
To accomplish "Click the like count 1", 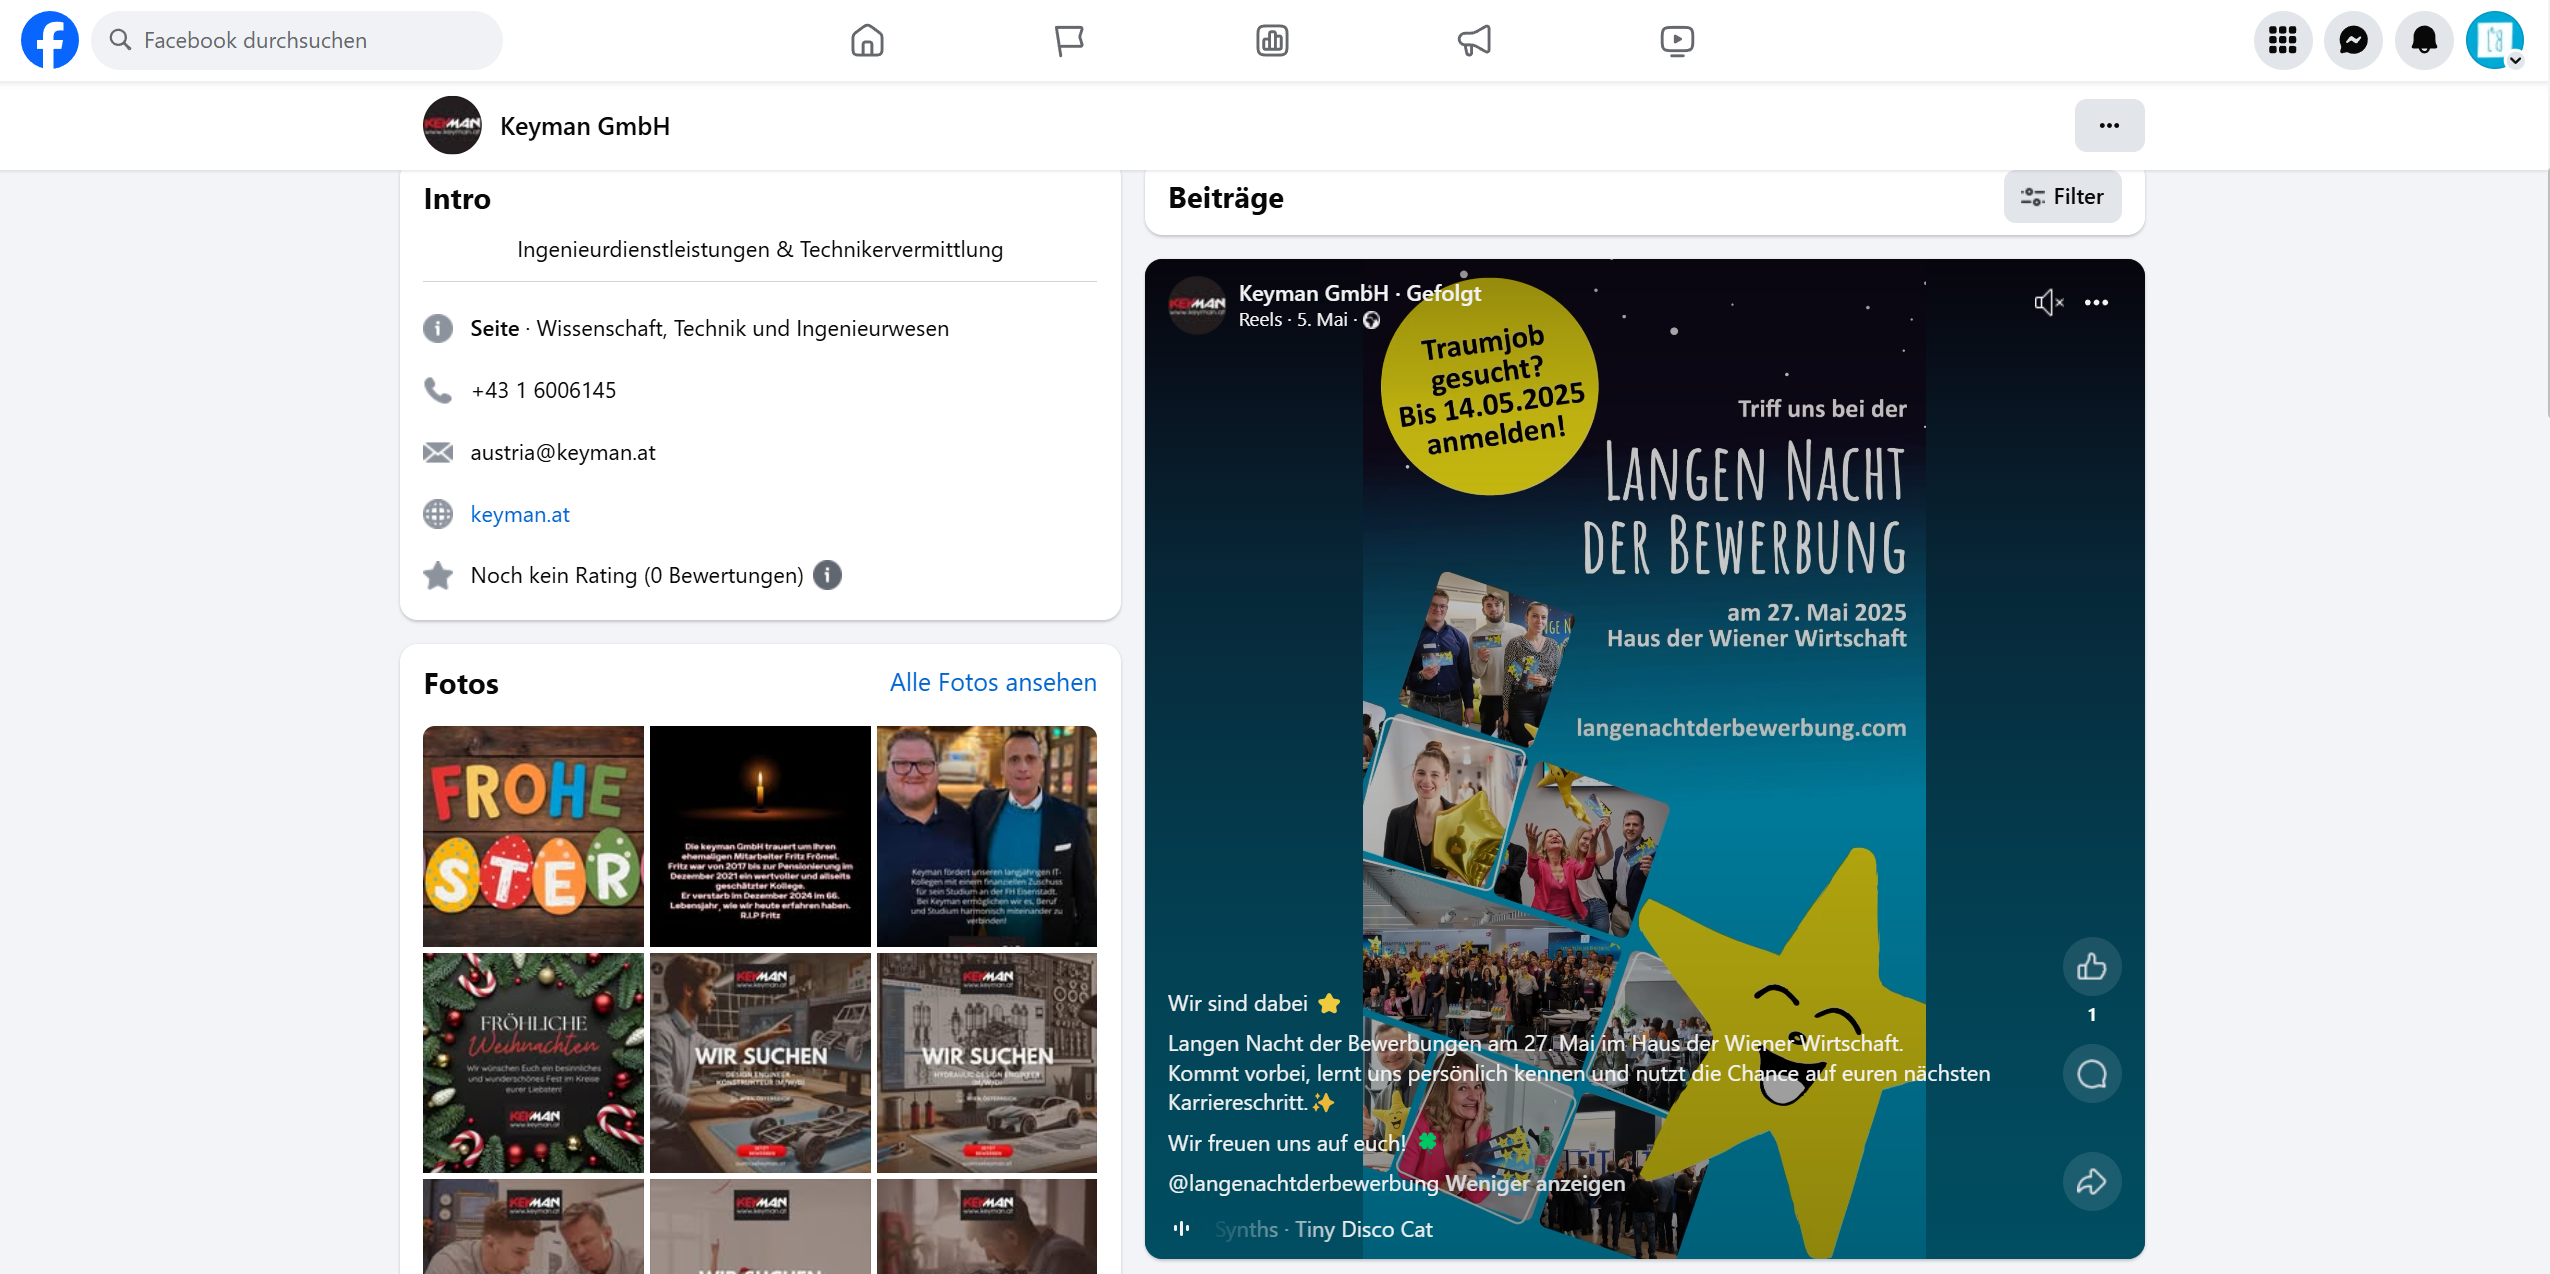I will (x=2091, y=1014).
